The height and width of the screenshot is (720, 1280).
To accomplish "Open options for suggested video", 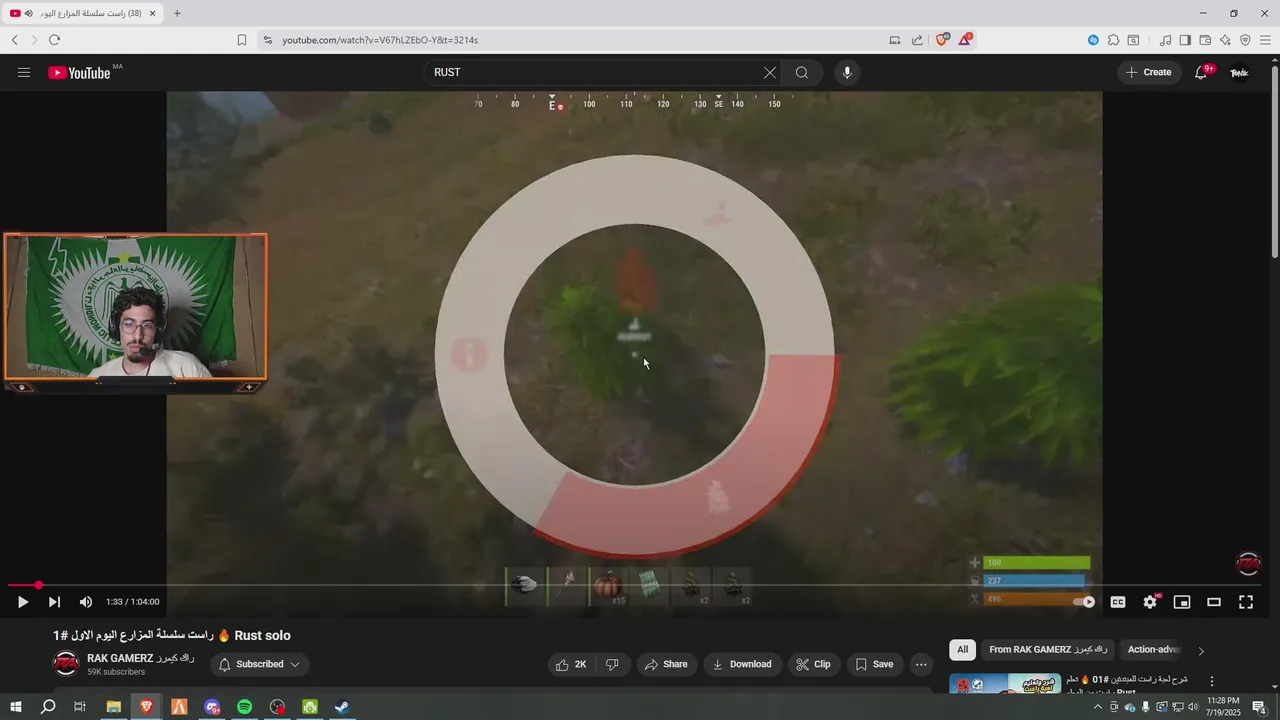I will pos(1212,681).
